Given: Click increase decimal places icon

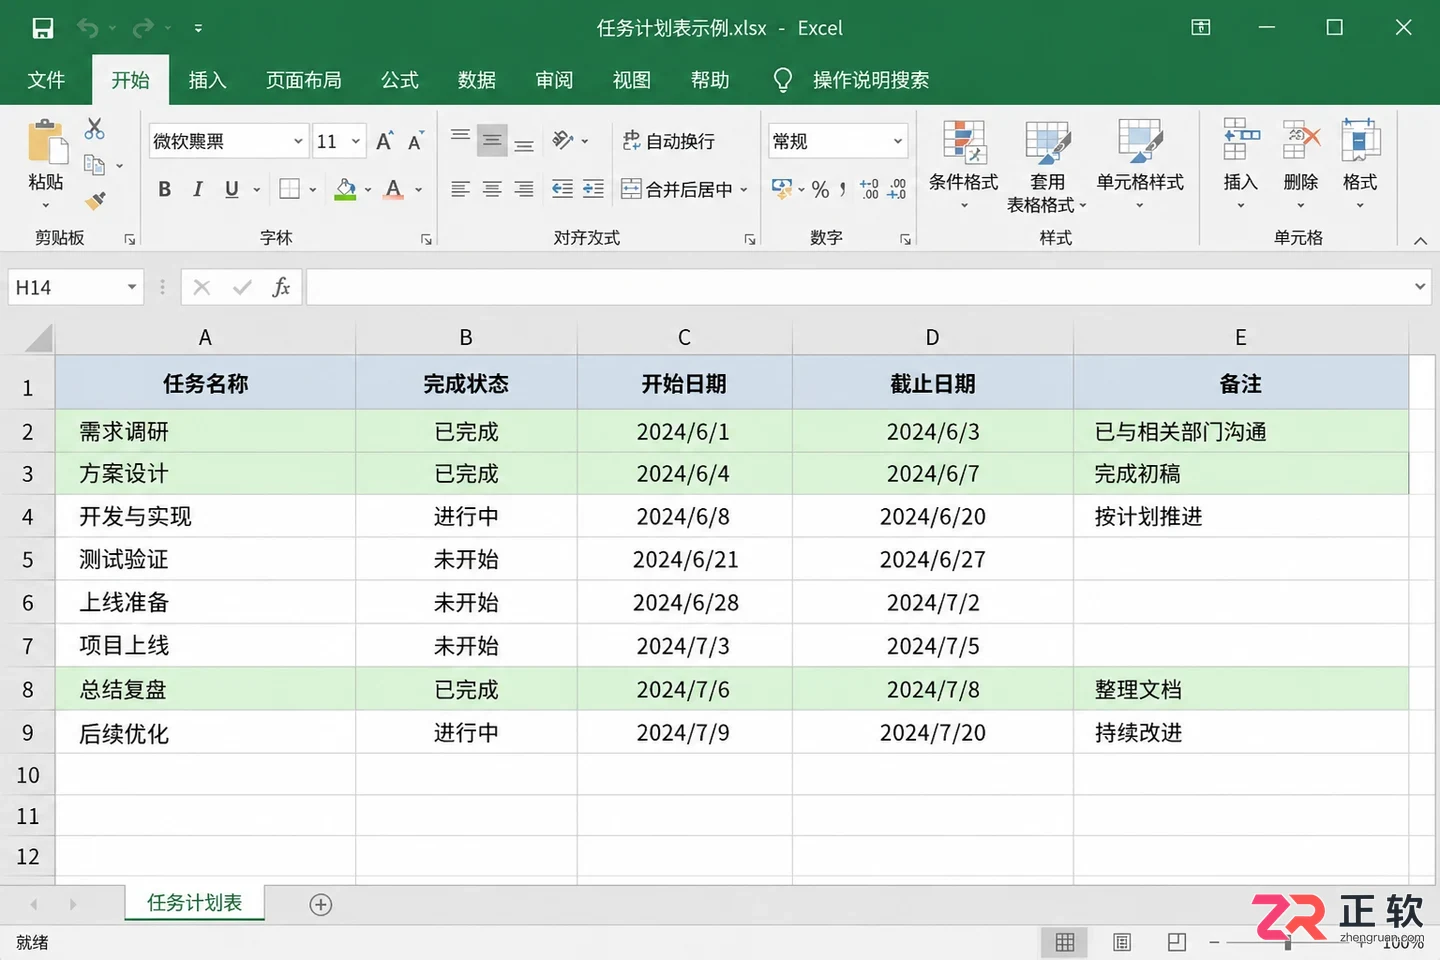Looking at the screenshot, I should point(869,189).
